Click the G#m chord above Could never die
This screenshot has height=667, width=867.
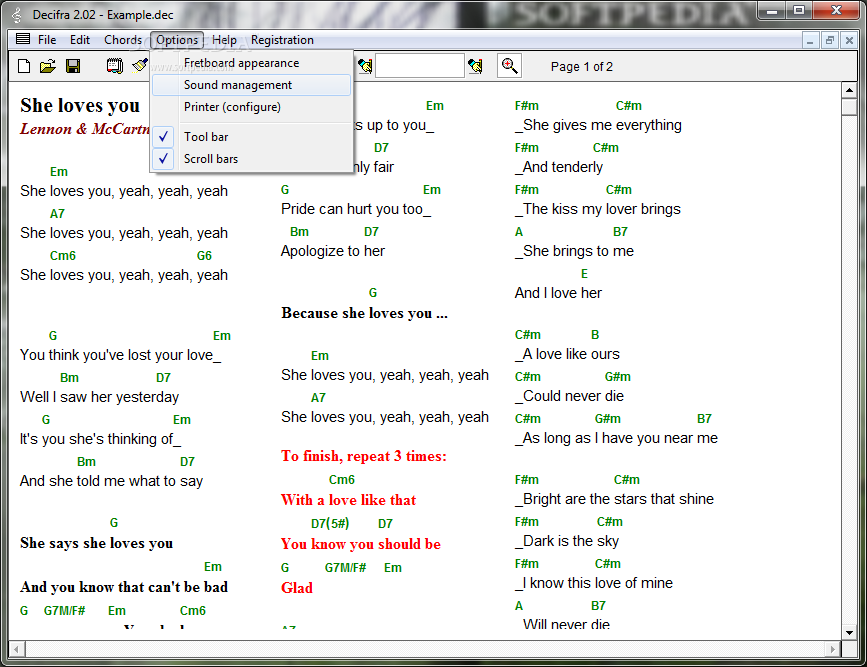pos(618,377)
